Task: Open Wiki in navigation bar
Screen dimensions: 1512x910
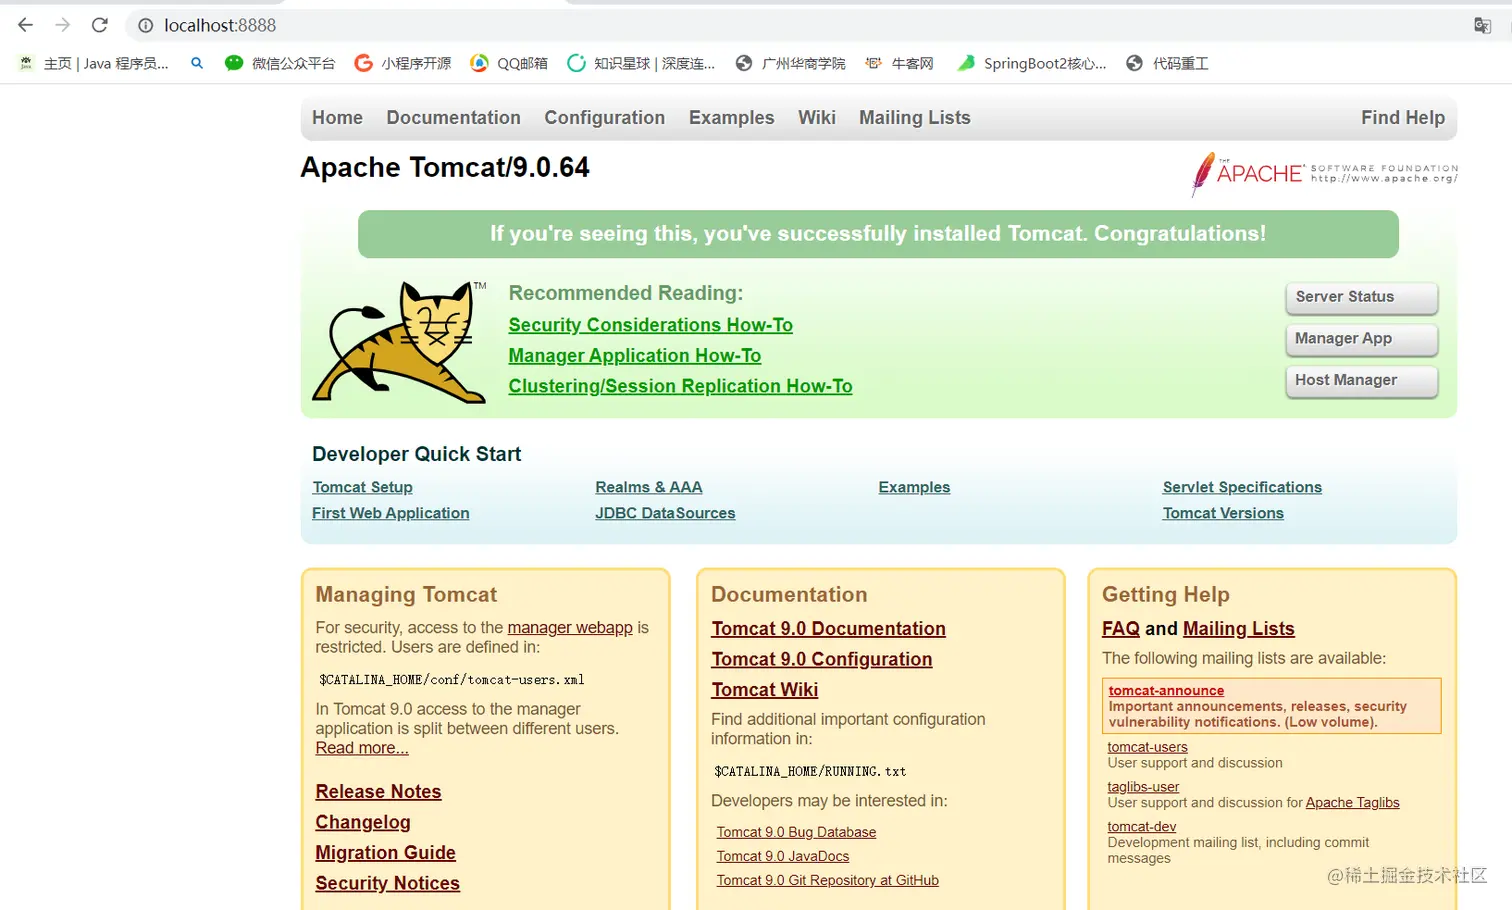Action: pyautogui.click(x=816, y=118)
